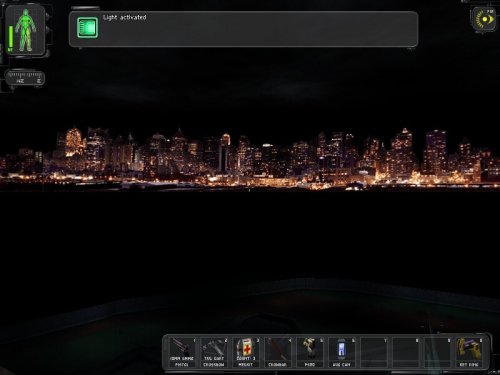Click the green body health figure

(25, 30)
